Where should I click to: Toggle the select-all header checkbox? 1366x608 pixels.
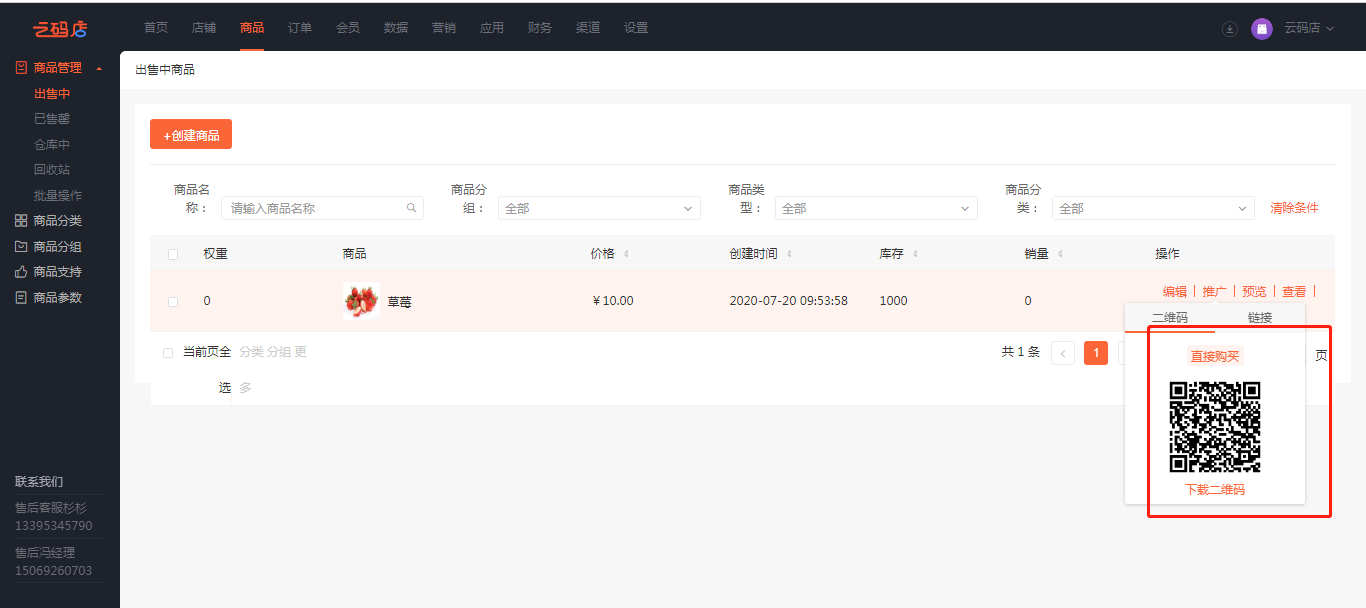pyautogui.click(x=173, y=254)
